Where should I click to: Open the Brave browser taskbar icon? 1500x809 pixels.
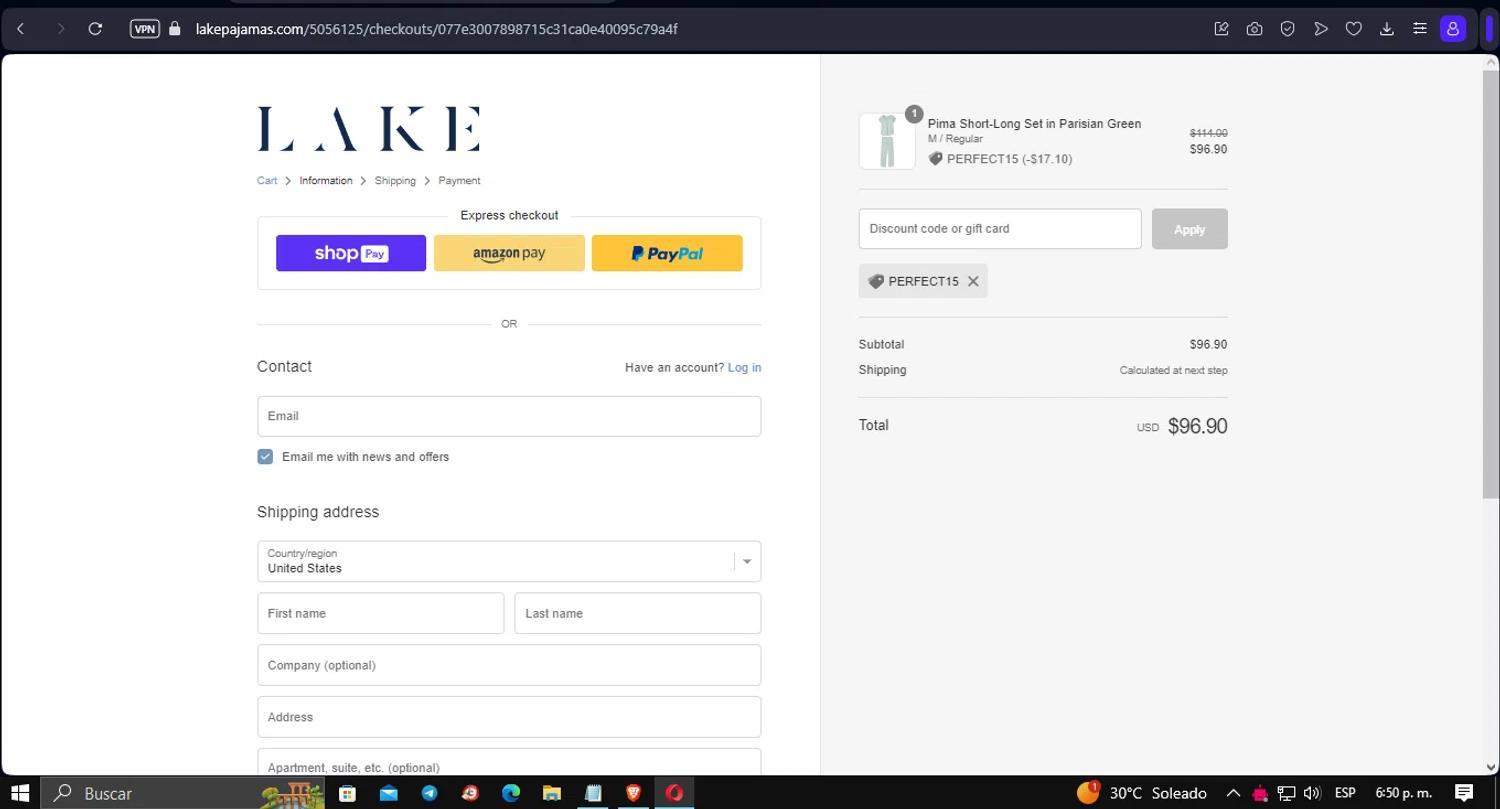633,793
